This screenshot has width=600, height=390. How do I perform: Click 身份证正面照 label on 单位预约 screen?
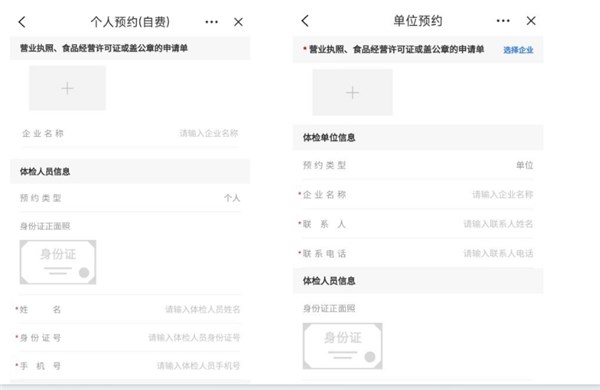pyautogui.click(x=329, y=308)
